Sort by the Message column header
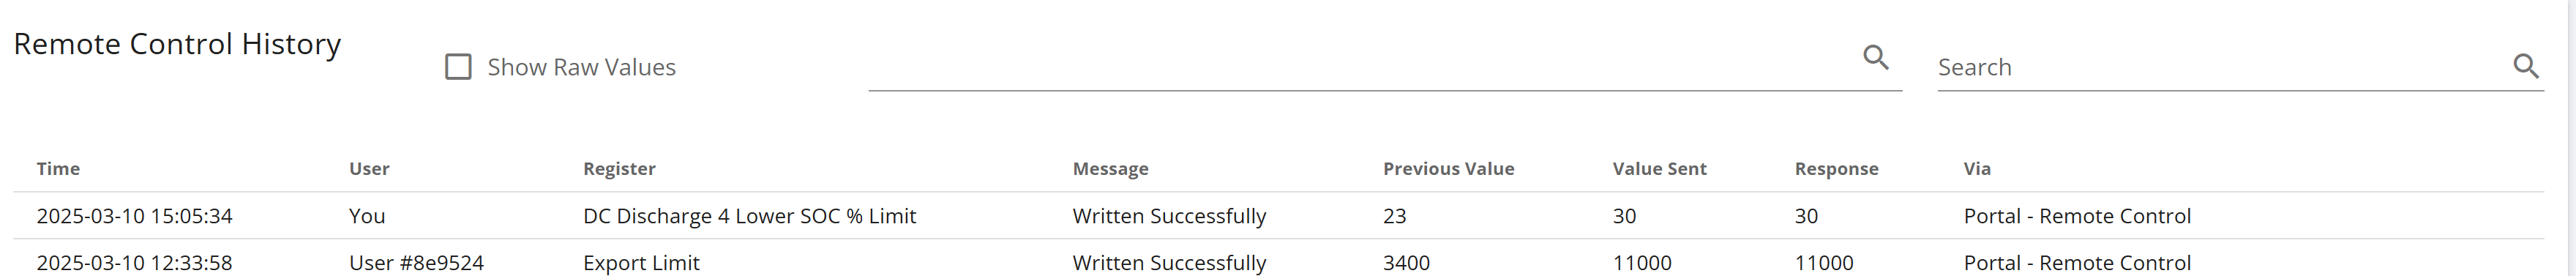Screen dimensions: 2576x276 coord(1110,169)
